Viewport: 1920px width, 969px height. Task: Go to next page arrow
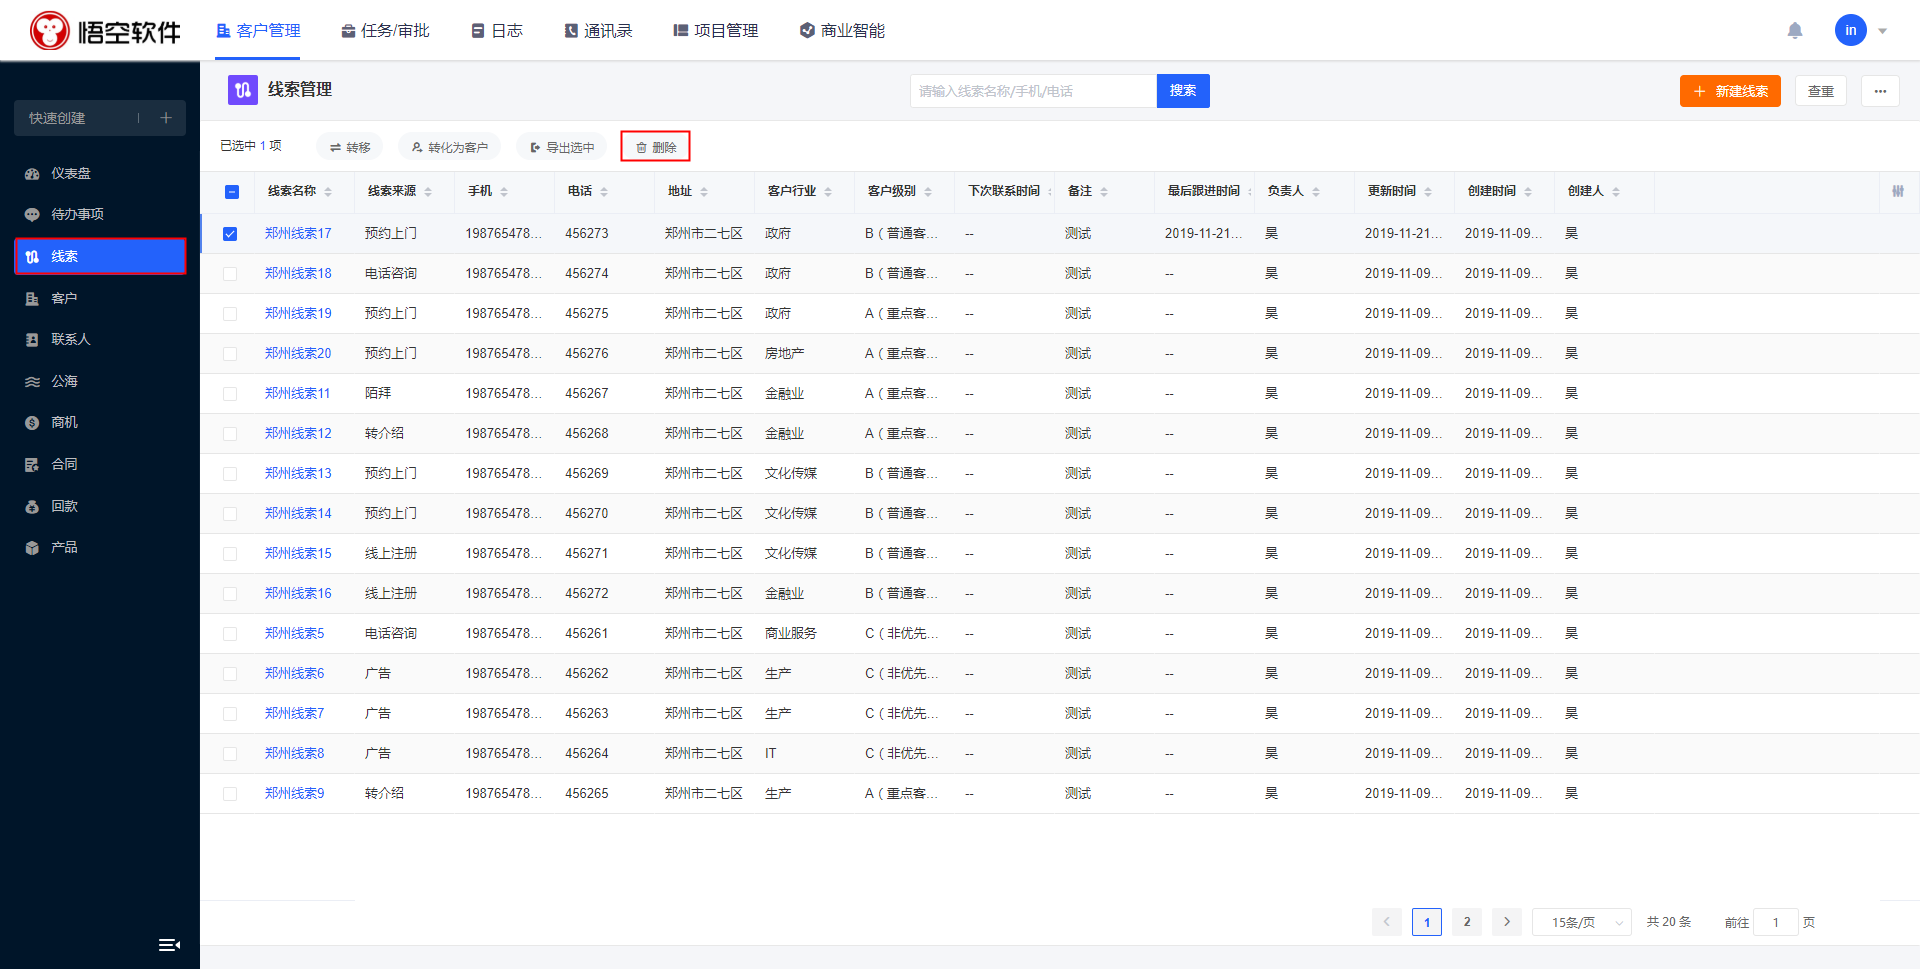(1506, 922)
